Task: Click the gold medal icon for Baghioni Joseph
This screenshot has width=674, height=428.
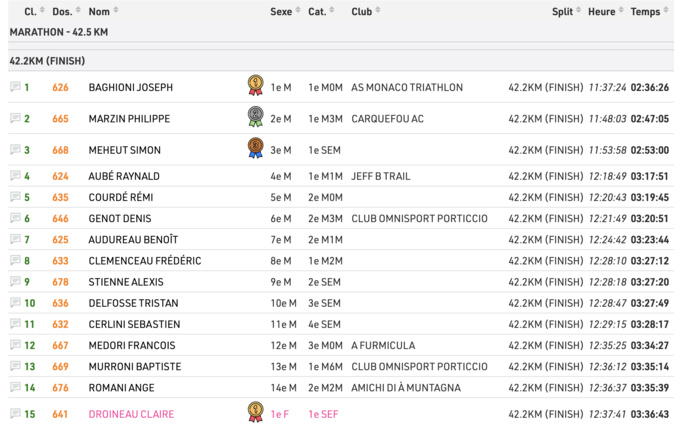Action: click(255, 86)
